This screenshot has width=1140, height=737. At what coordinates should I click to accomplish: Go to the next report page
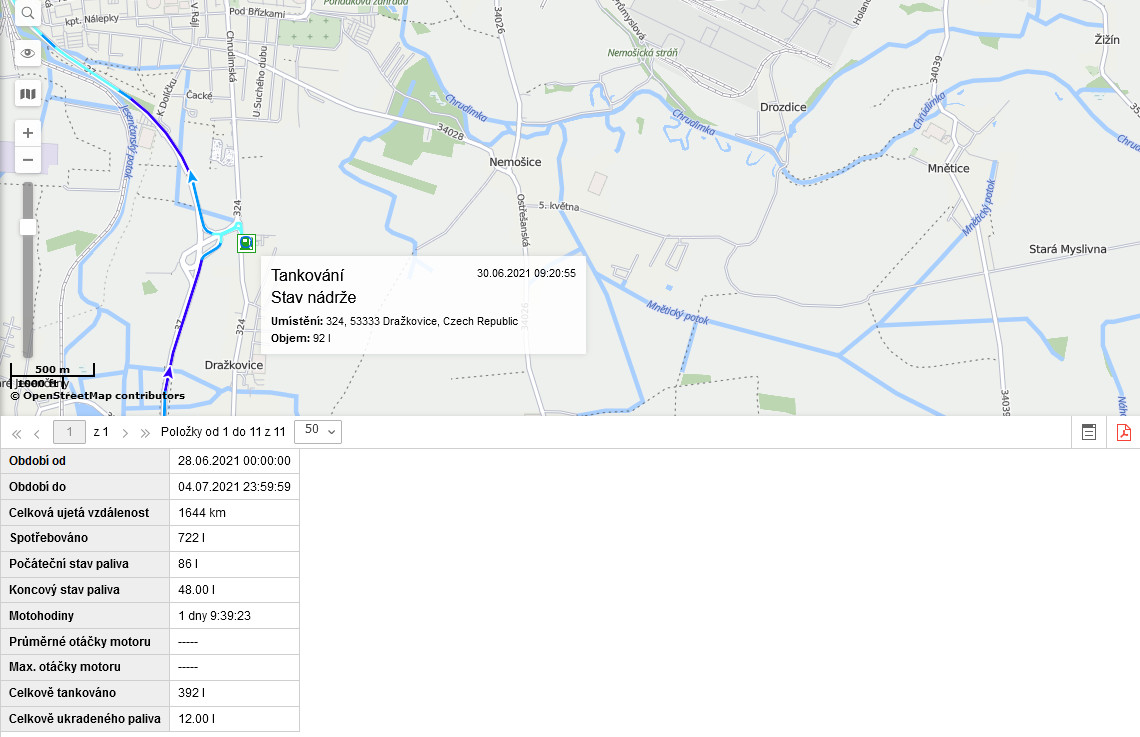point(125,433)
